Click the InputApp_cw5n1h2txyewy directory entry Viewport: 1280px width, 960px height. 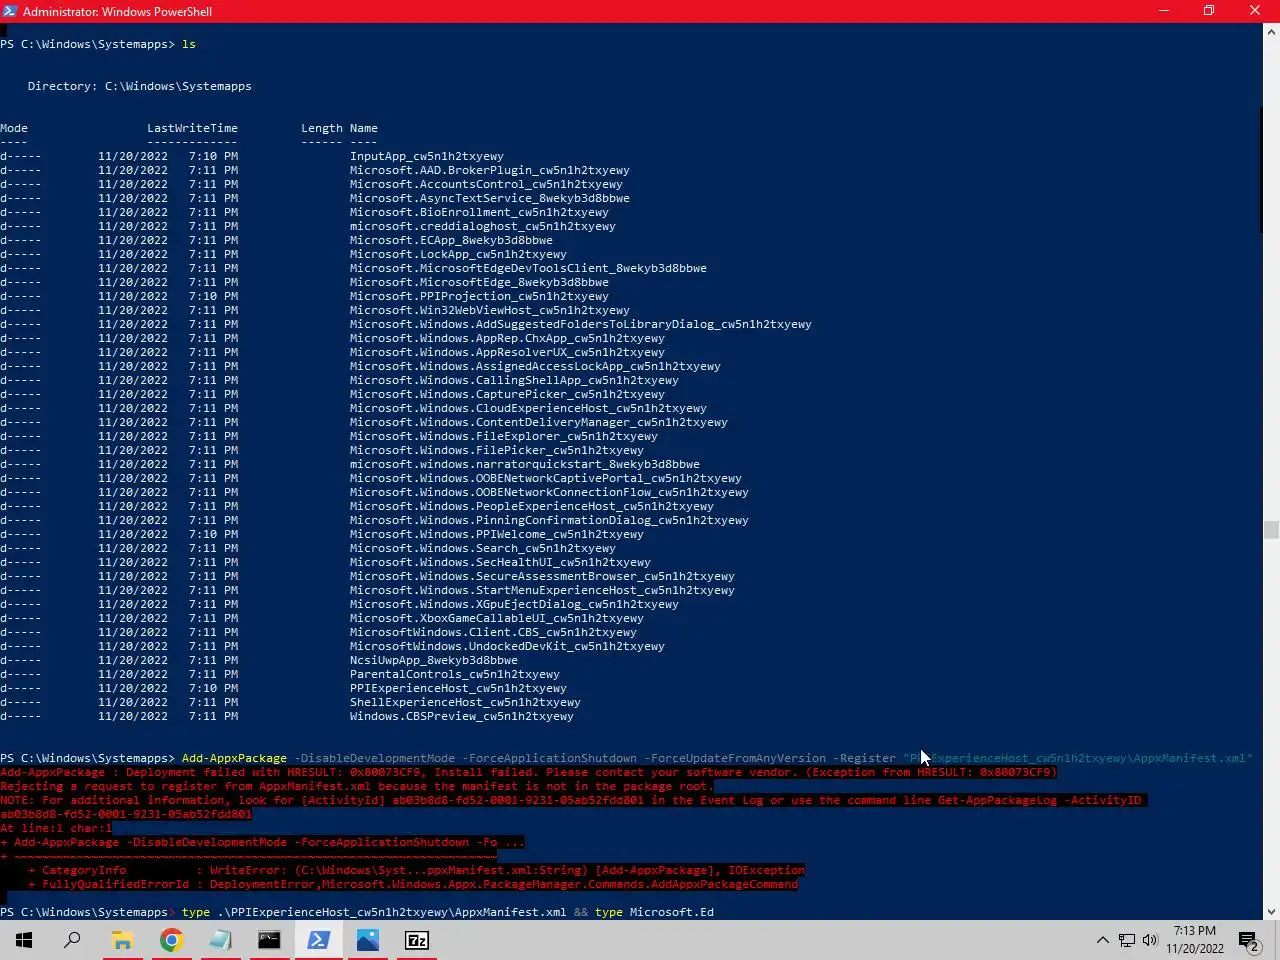(427, 156)
